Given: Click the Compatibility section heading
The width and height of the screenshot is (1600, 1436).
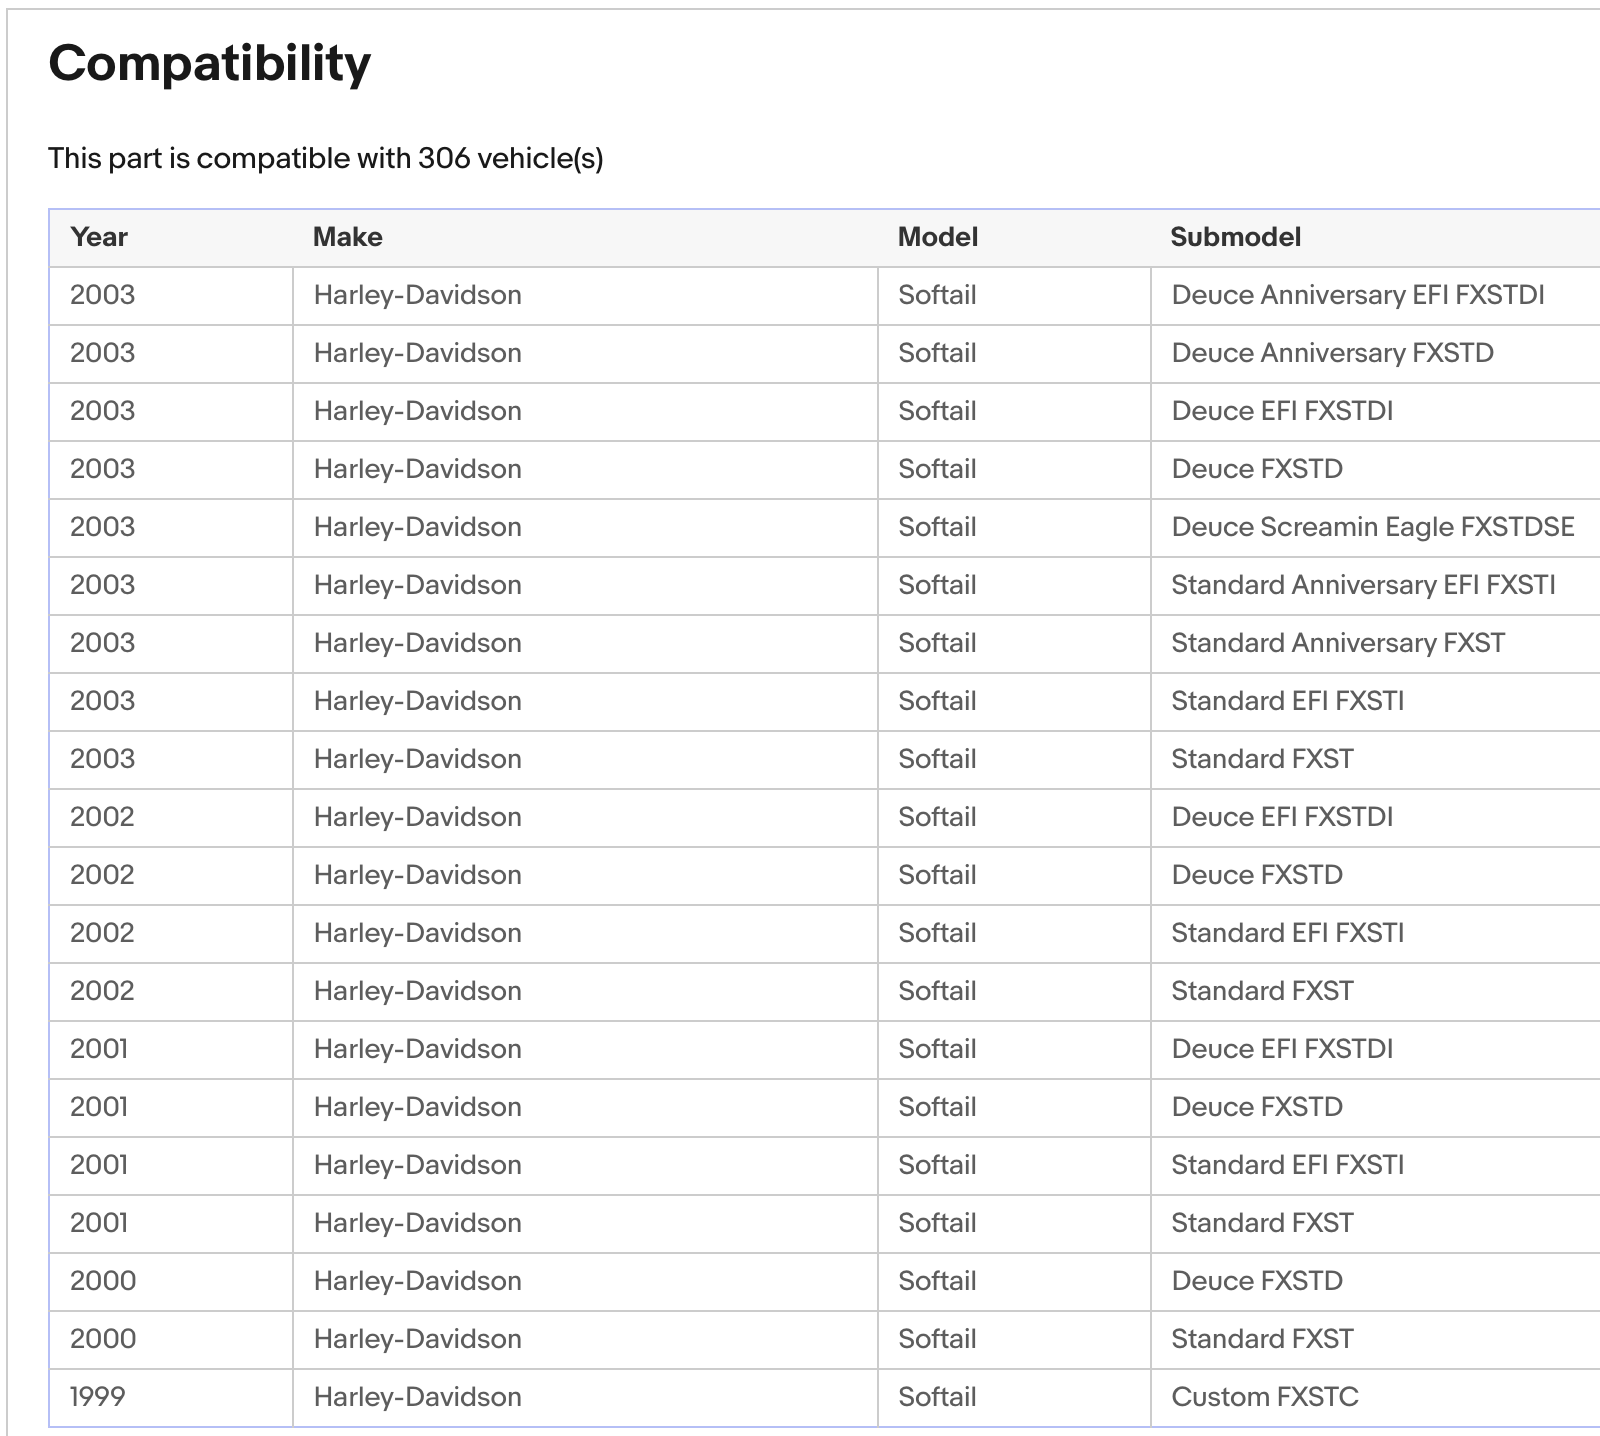Looking at the screenshot, I should pyautogui.click(x=209, y=64).
